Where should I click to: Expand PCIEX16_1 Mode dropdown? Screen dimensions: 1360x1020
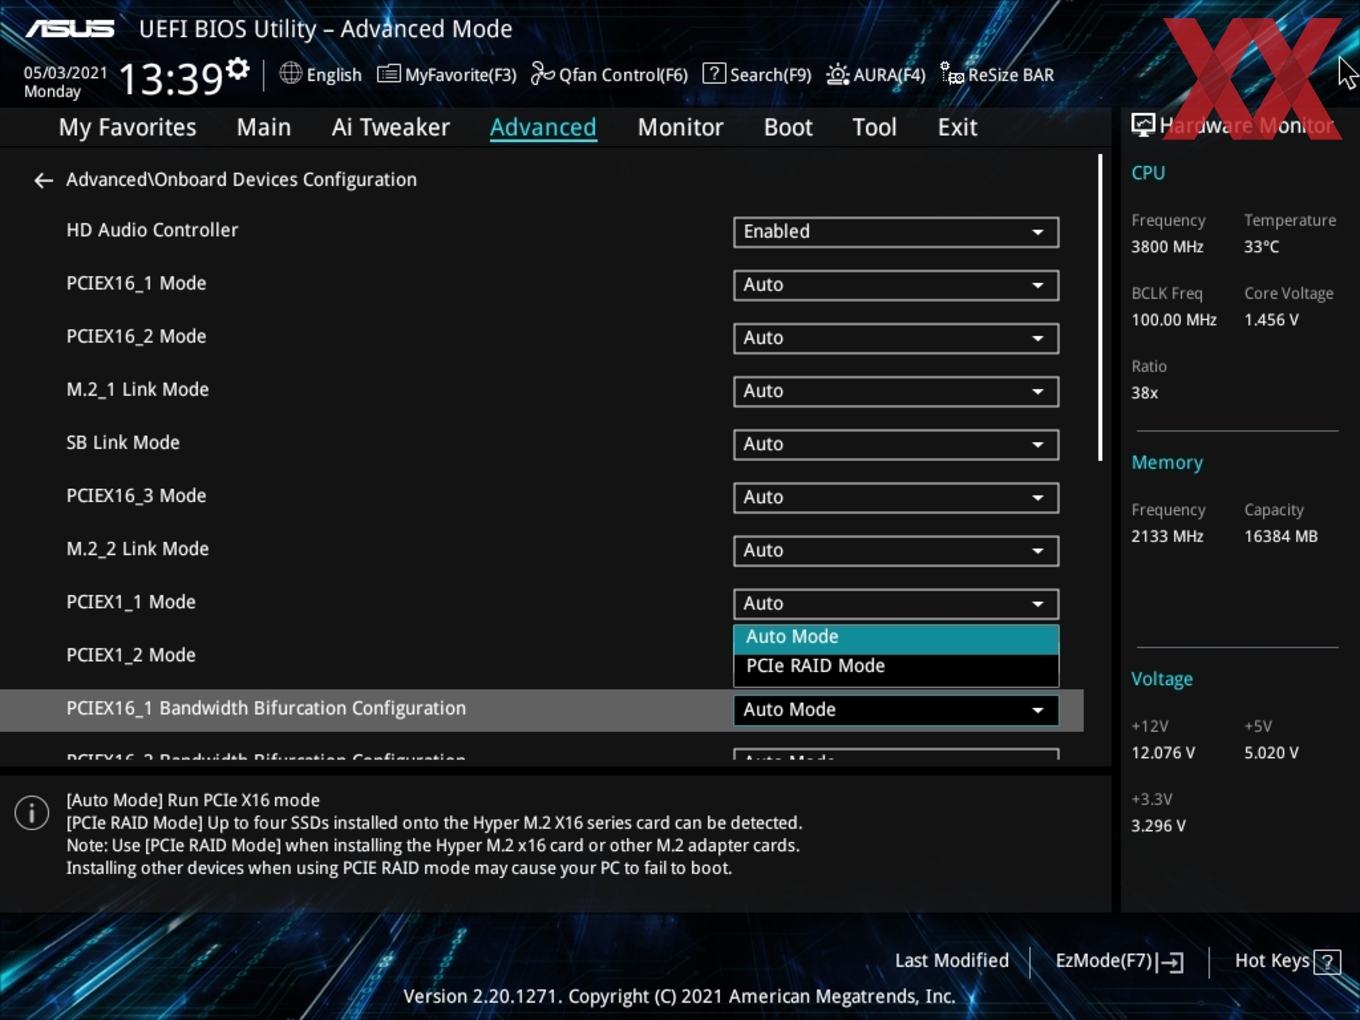[x=896, y=285]
